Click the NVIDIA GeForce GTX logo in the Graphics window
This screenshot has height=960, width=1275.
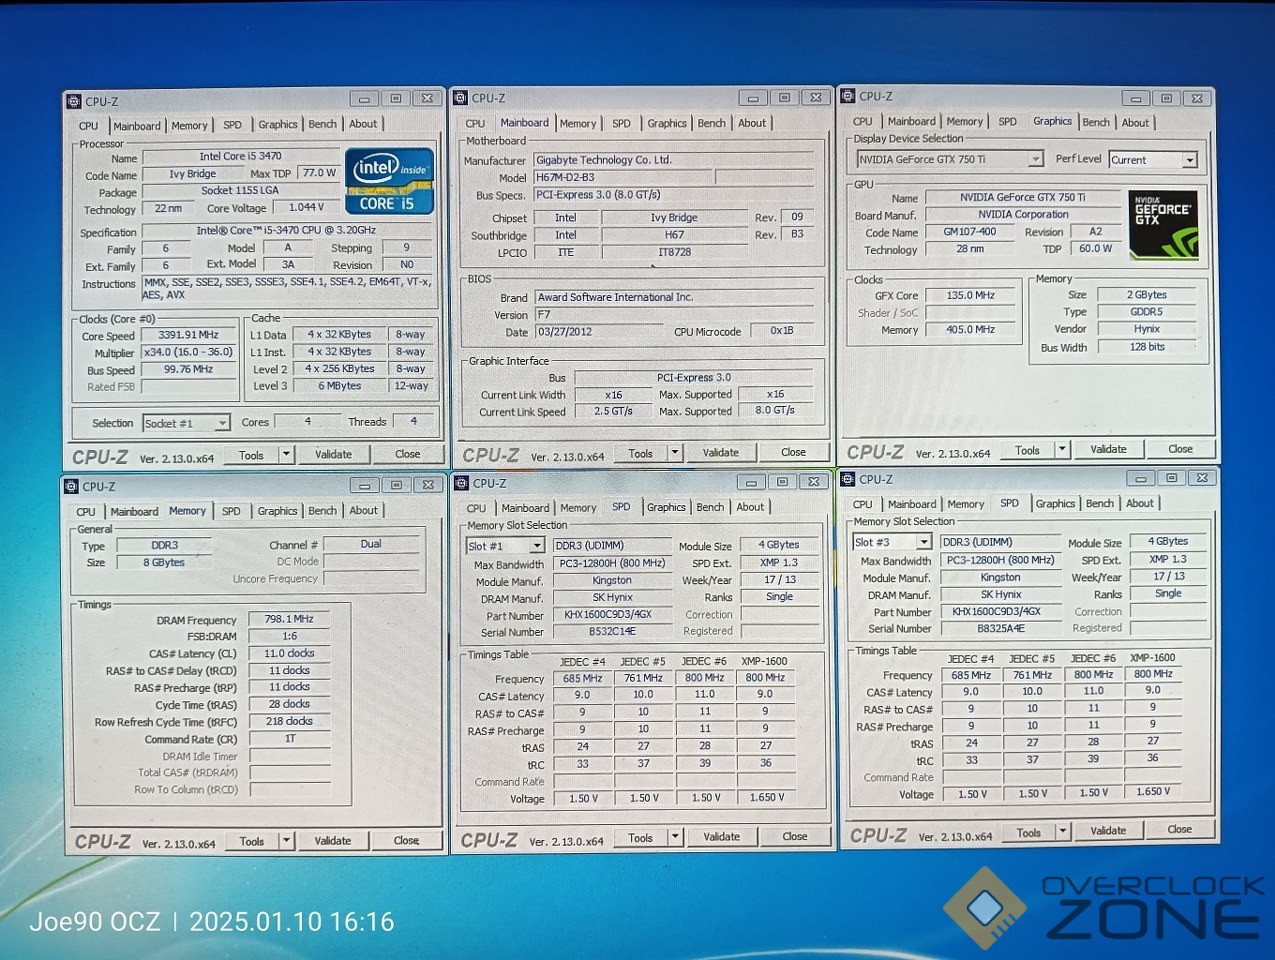click(x=1163, y=225)
